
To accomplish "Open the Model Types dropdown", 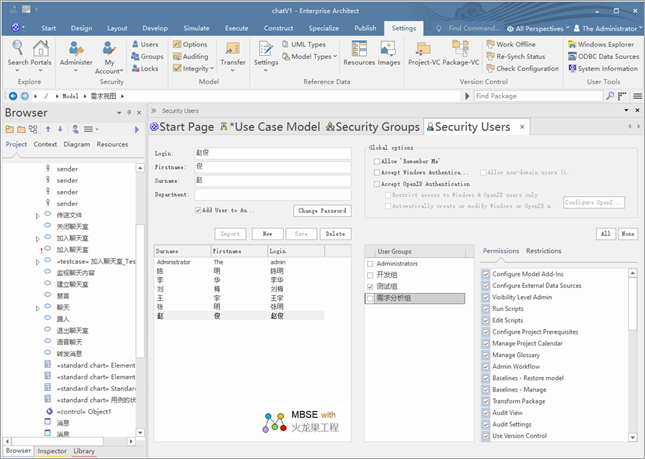I will [335, 56].
